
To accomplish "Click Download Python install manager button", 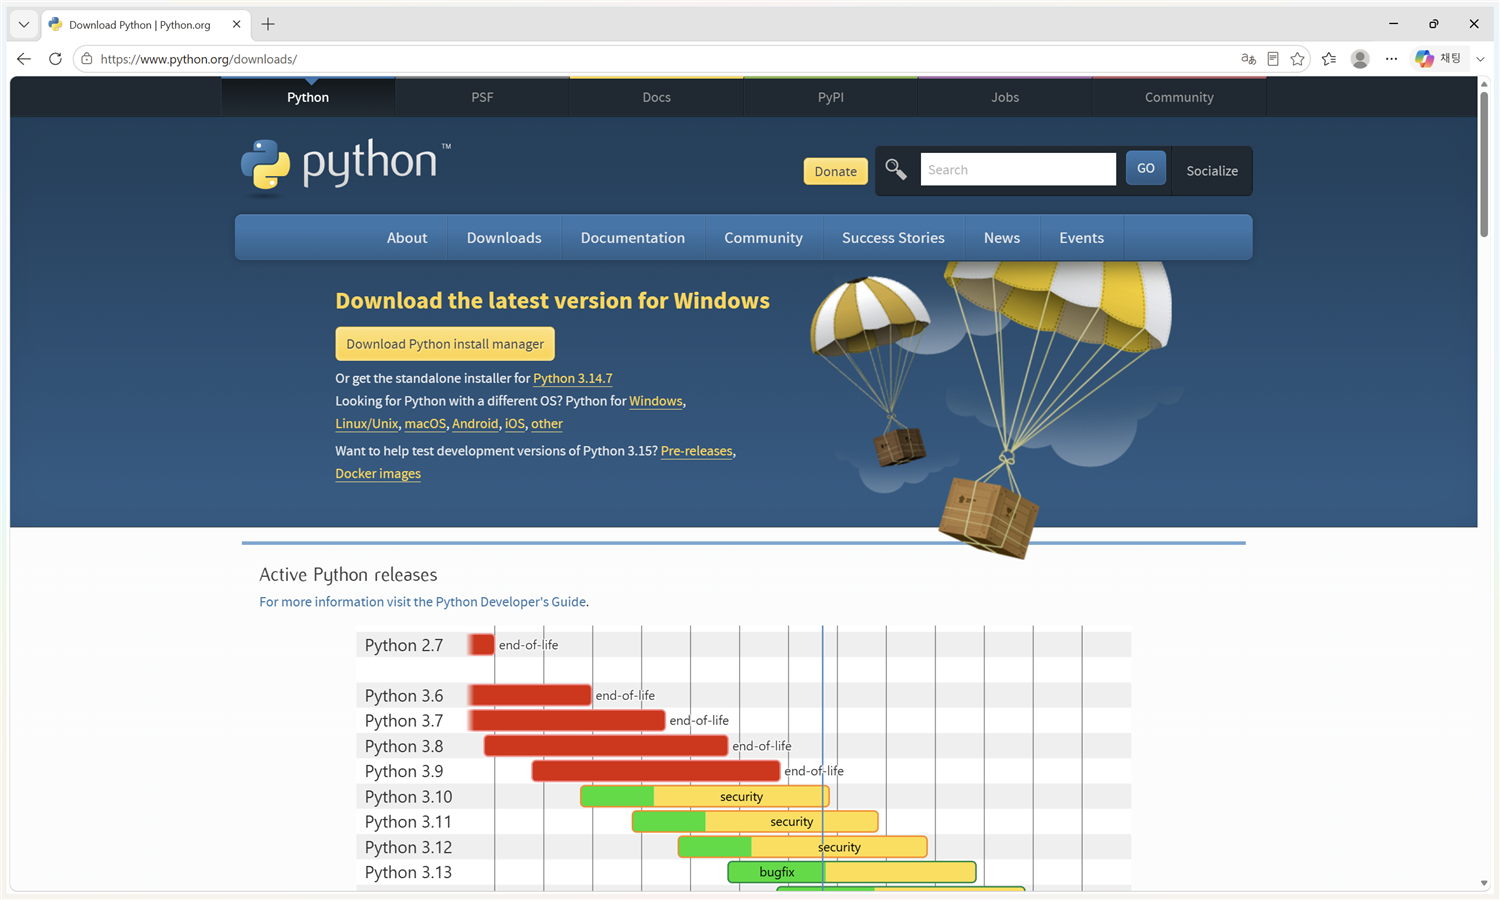I will (x=445, y=344).
